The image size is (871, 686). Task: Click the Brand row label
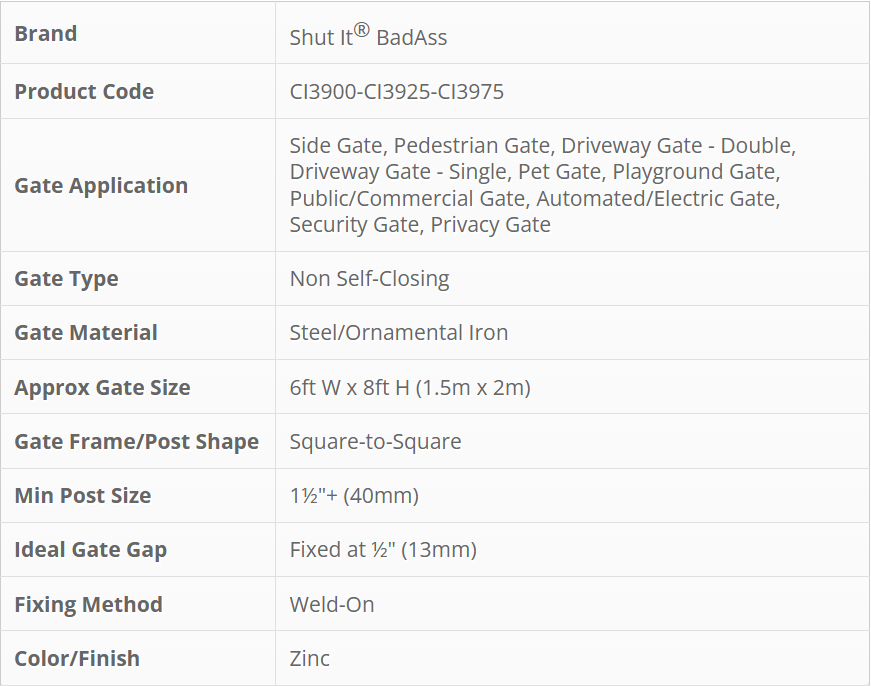coord(46,34)
